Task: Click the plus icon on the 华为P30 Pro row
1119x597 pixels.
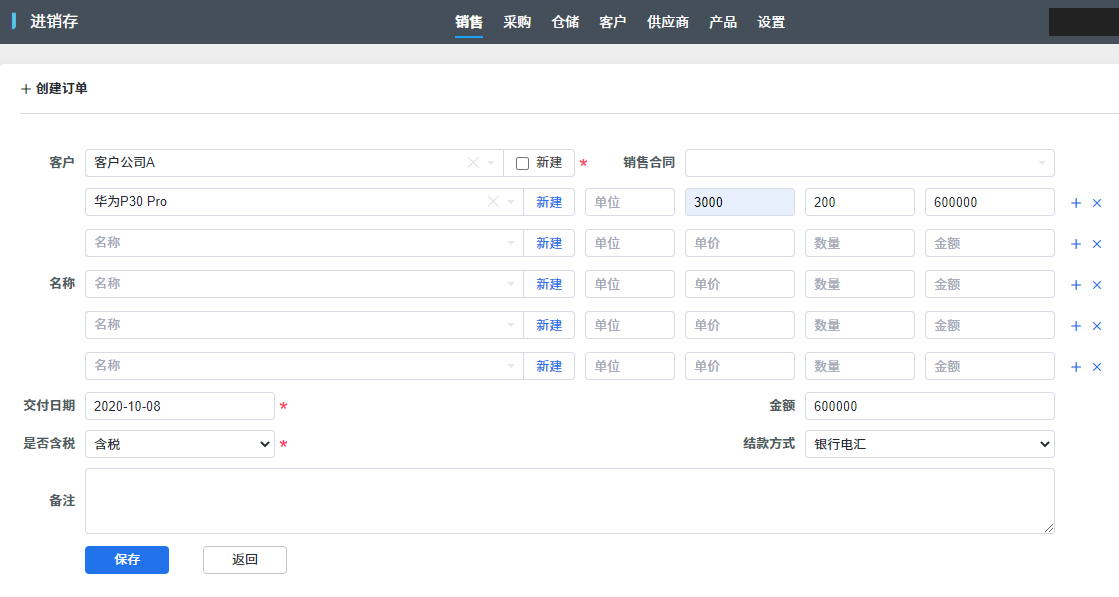Action: (x=1076, y=203)
